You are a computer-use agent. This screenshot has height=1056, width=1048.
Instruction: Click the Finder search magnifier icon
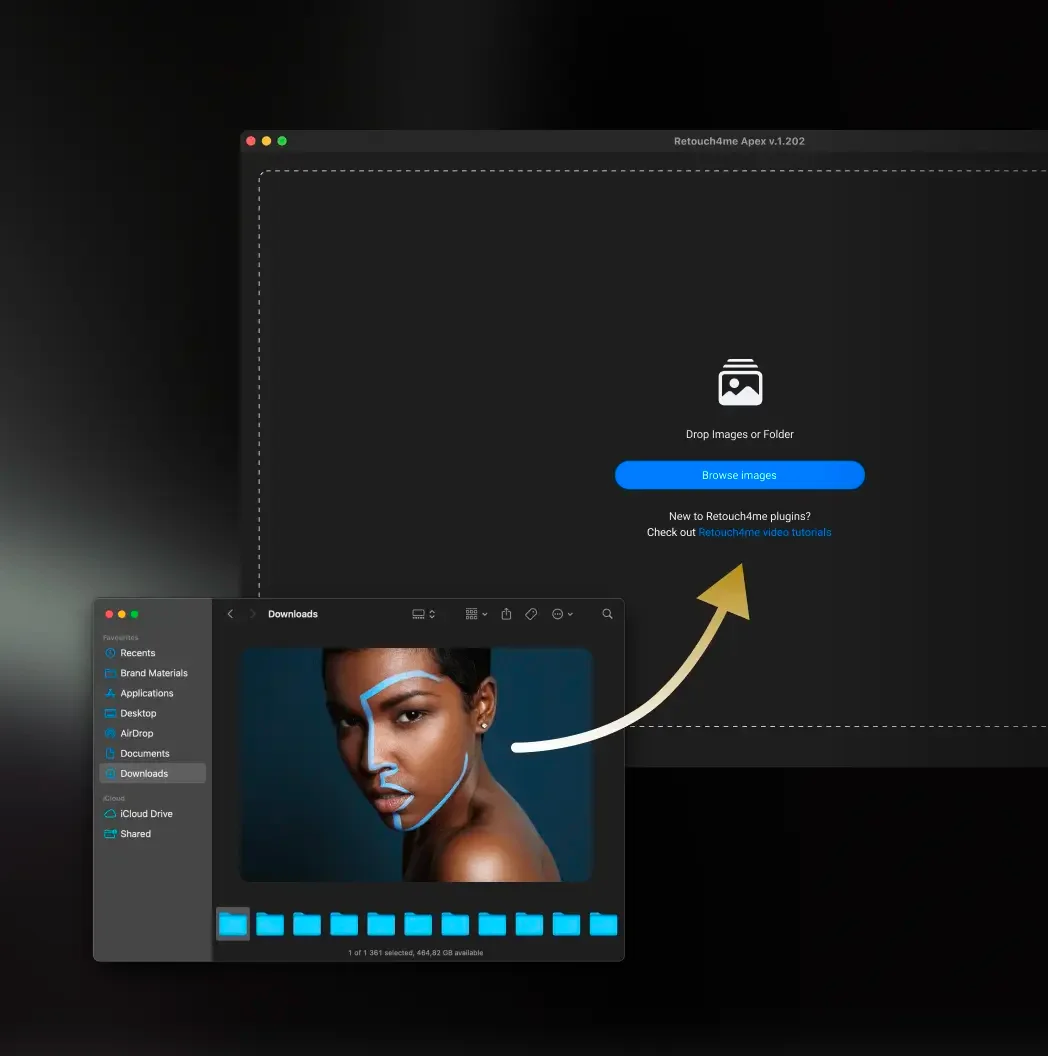tap(608, 614)
